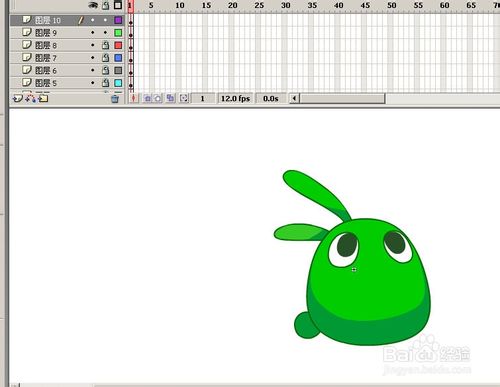Click the current frame number field
Image resolution: width=500 pixels, height=387 pixels.
coord(202,98)
